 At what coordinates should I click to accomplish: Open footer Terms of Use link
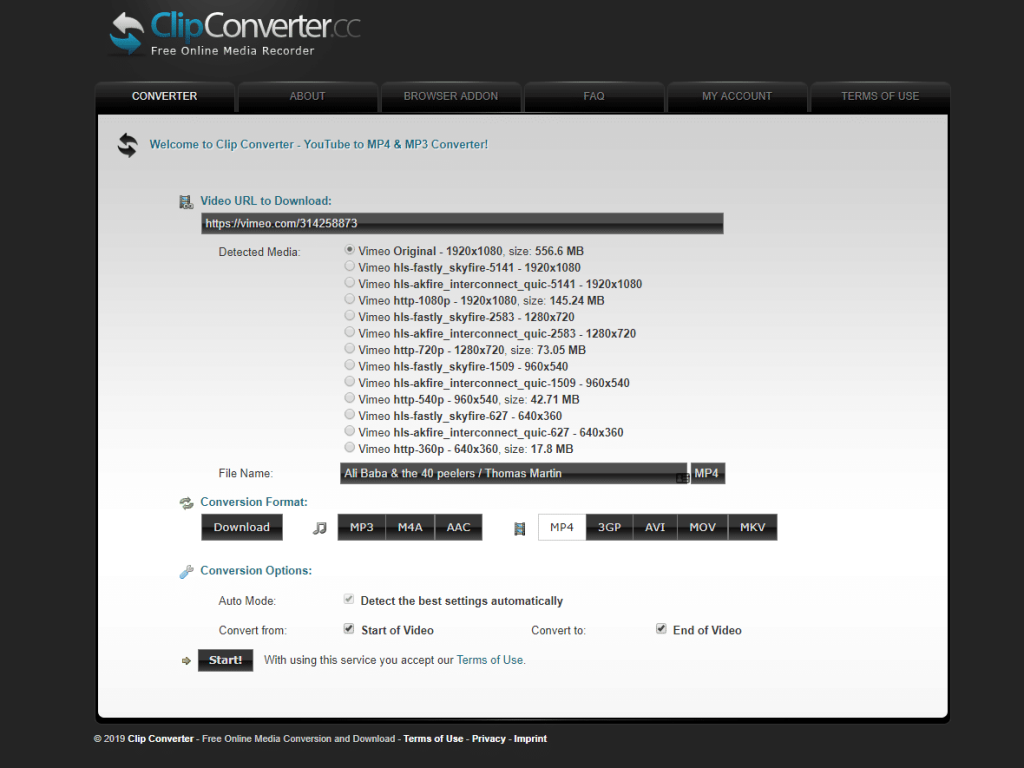pyautogui.click(x=433, y=739)
